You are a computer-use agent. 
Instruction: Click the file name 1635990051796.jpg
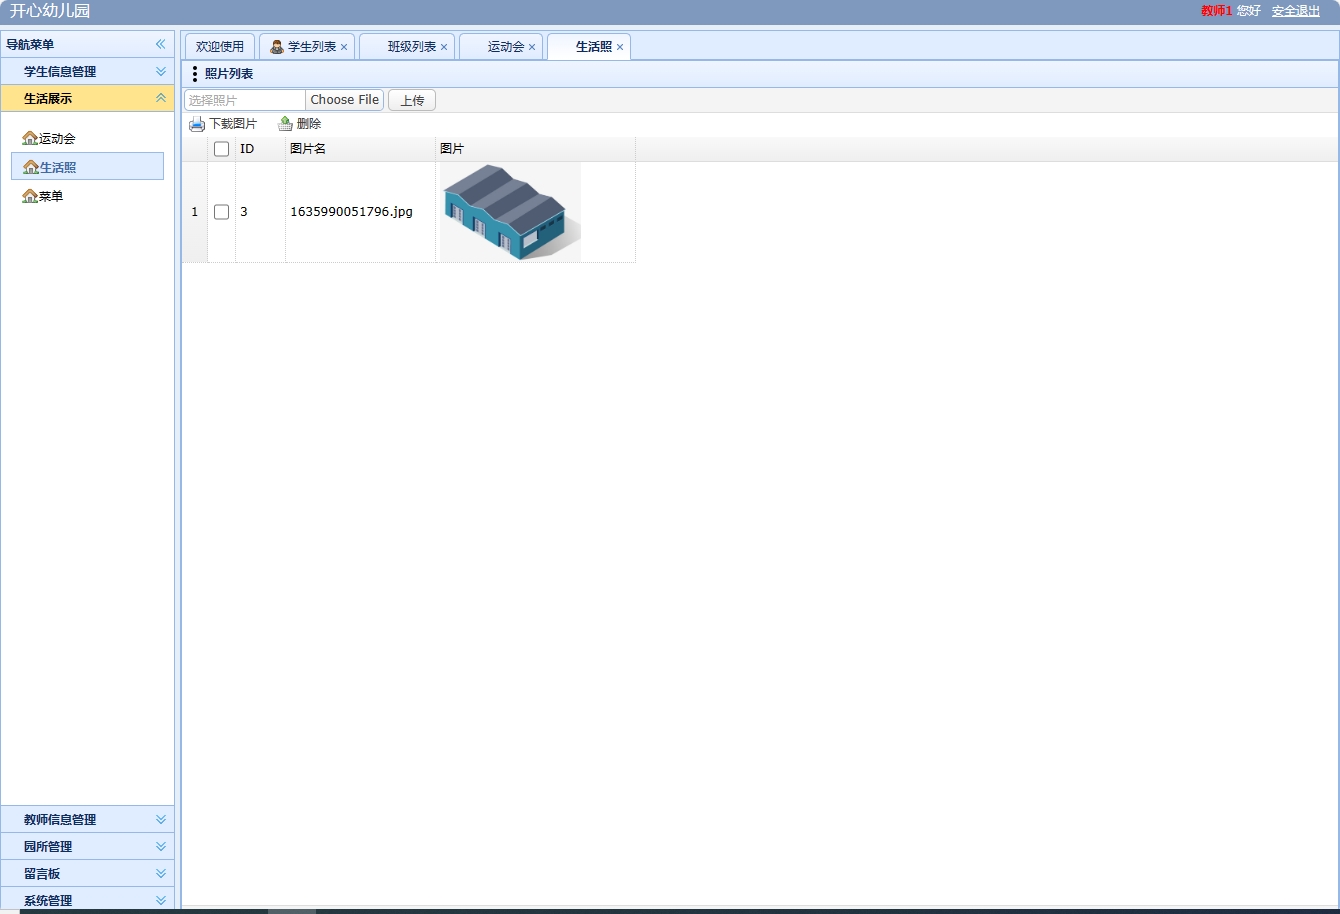tap(351, 212)
